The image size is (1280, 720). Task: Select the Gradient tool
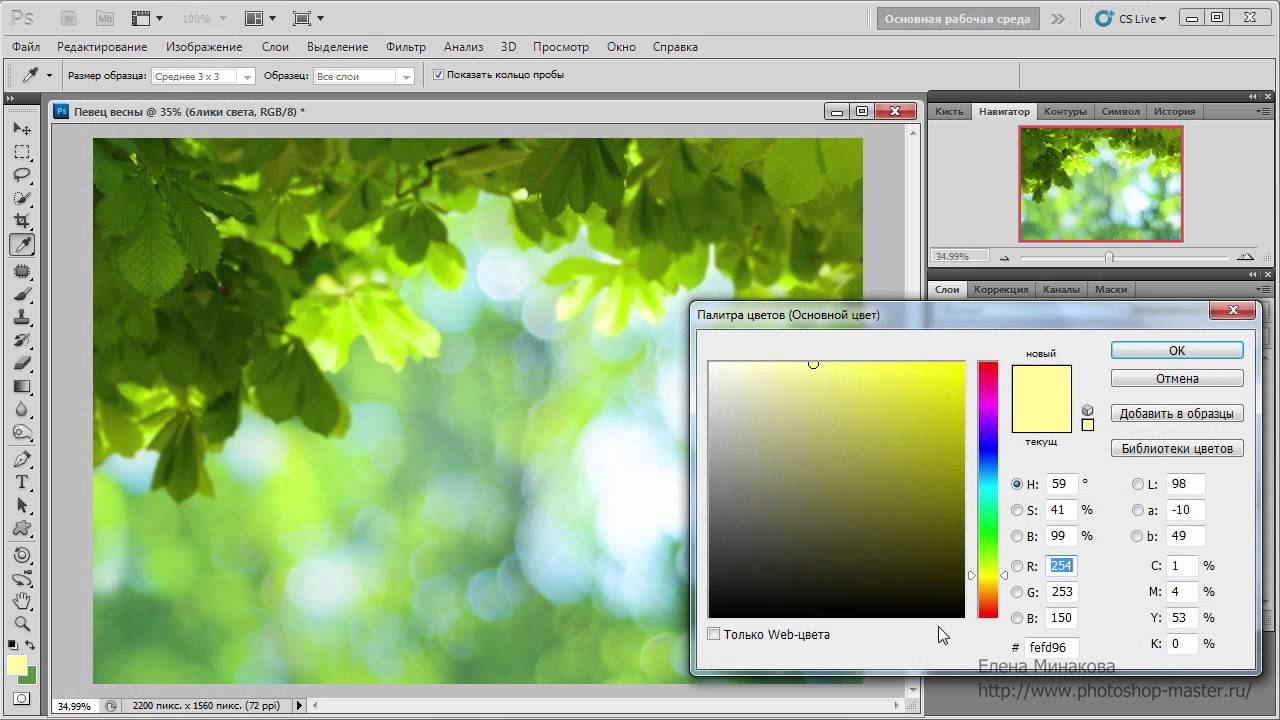[22, 387]
